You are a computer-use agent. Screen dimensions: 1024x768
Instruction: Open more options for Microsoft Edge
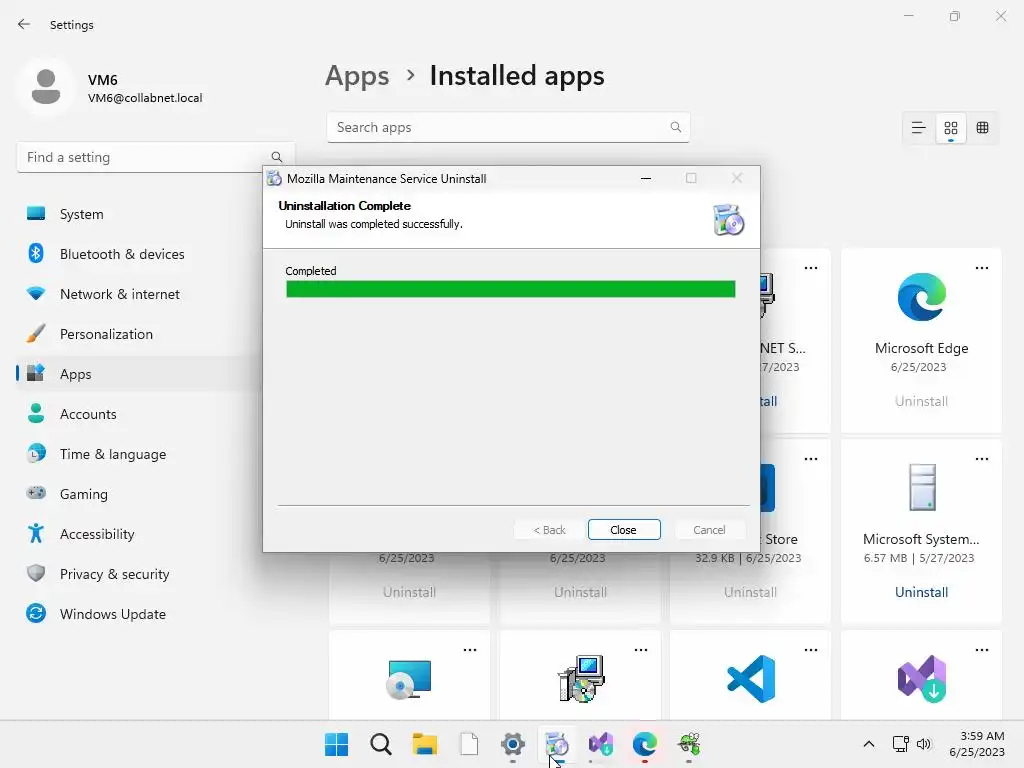pos(982,268)
